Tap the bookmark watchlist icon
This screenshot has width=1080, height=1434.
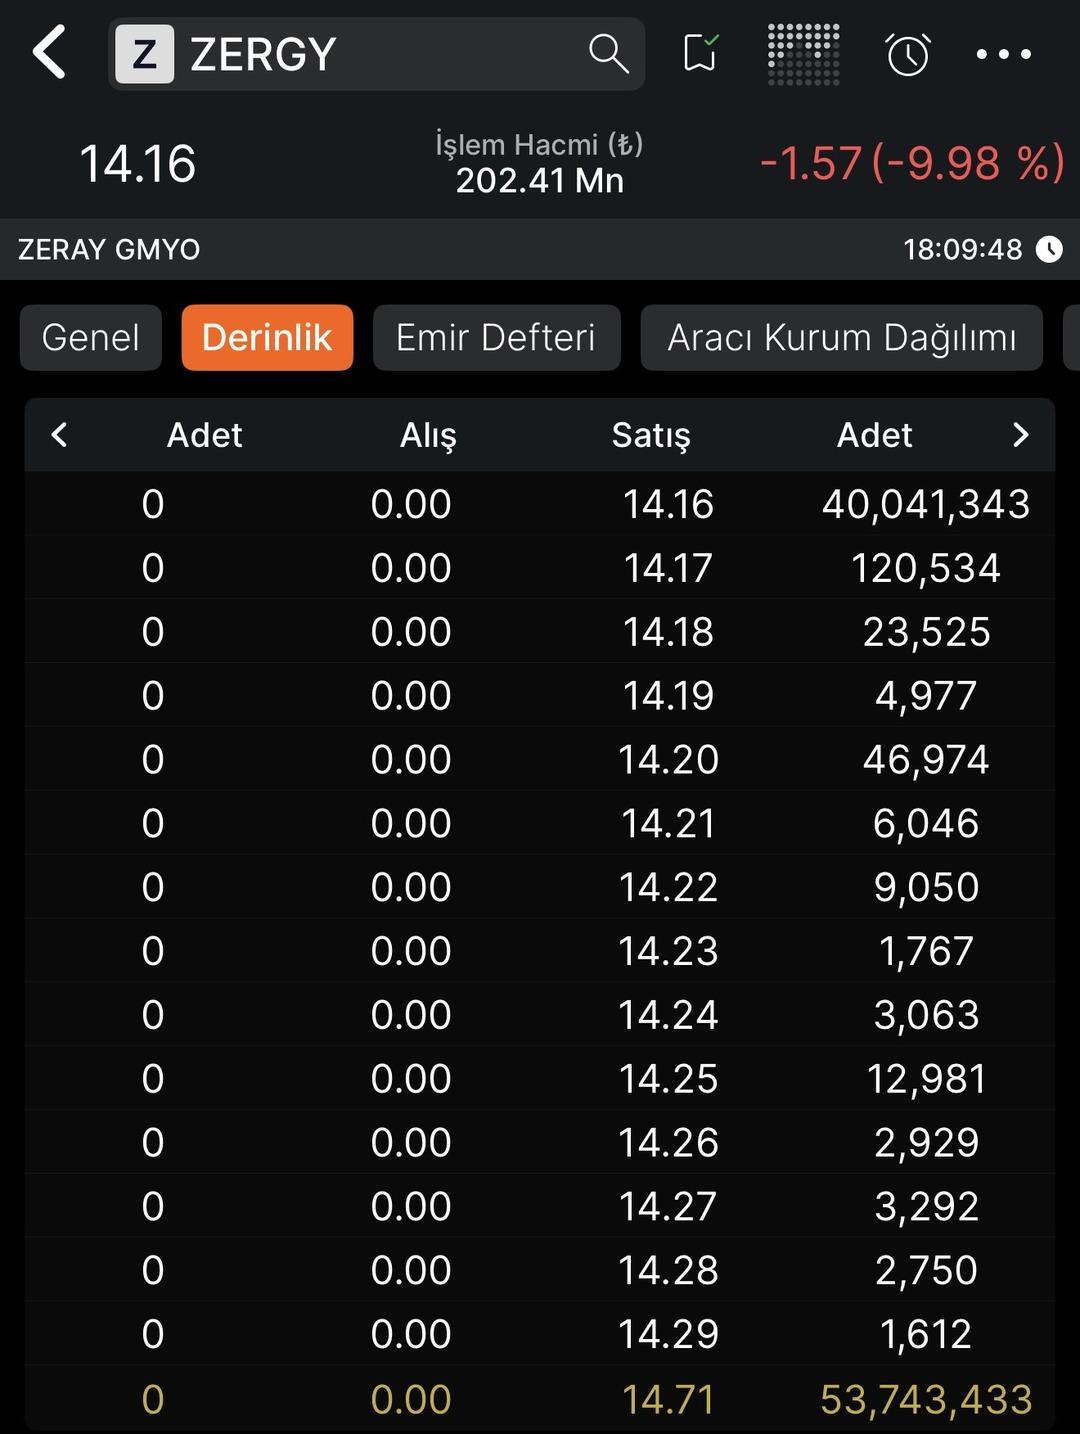pyautogui.click(x=700, y=53)
